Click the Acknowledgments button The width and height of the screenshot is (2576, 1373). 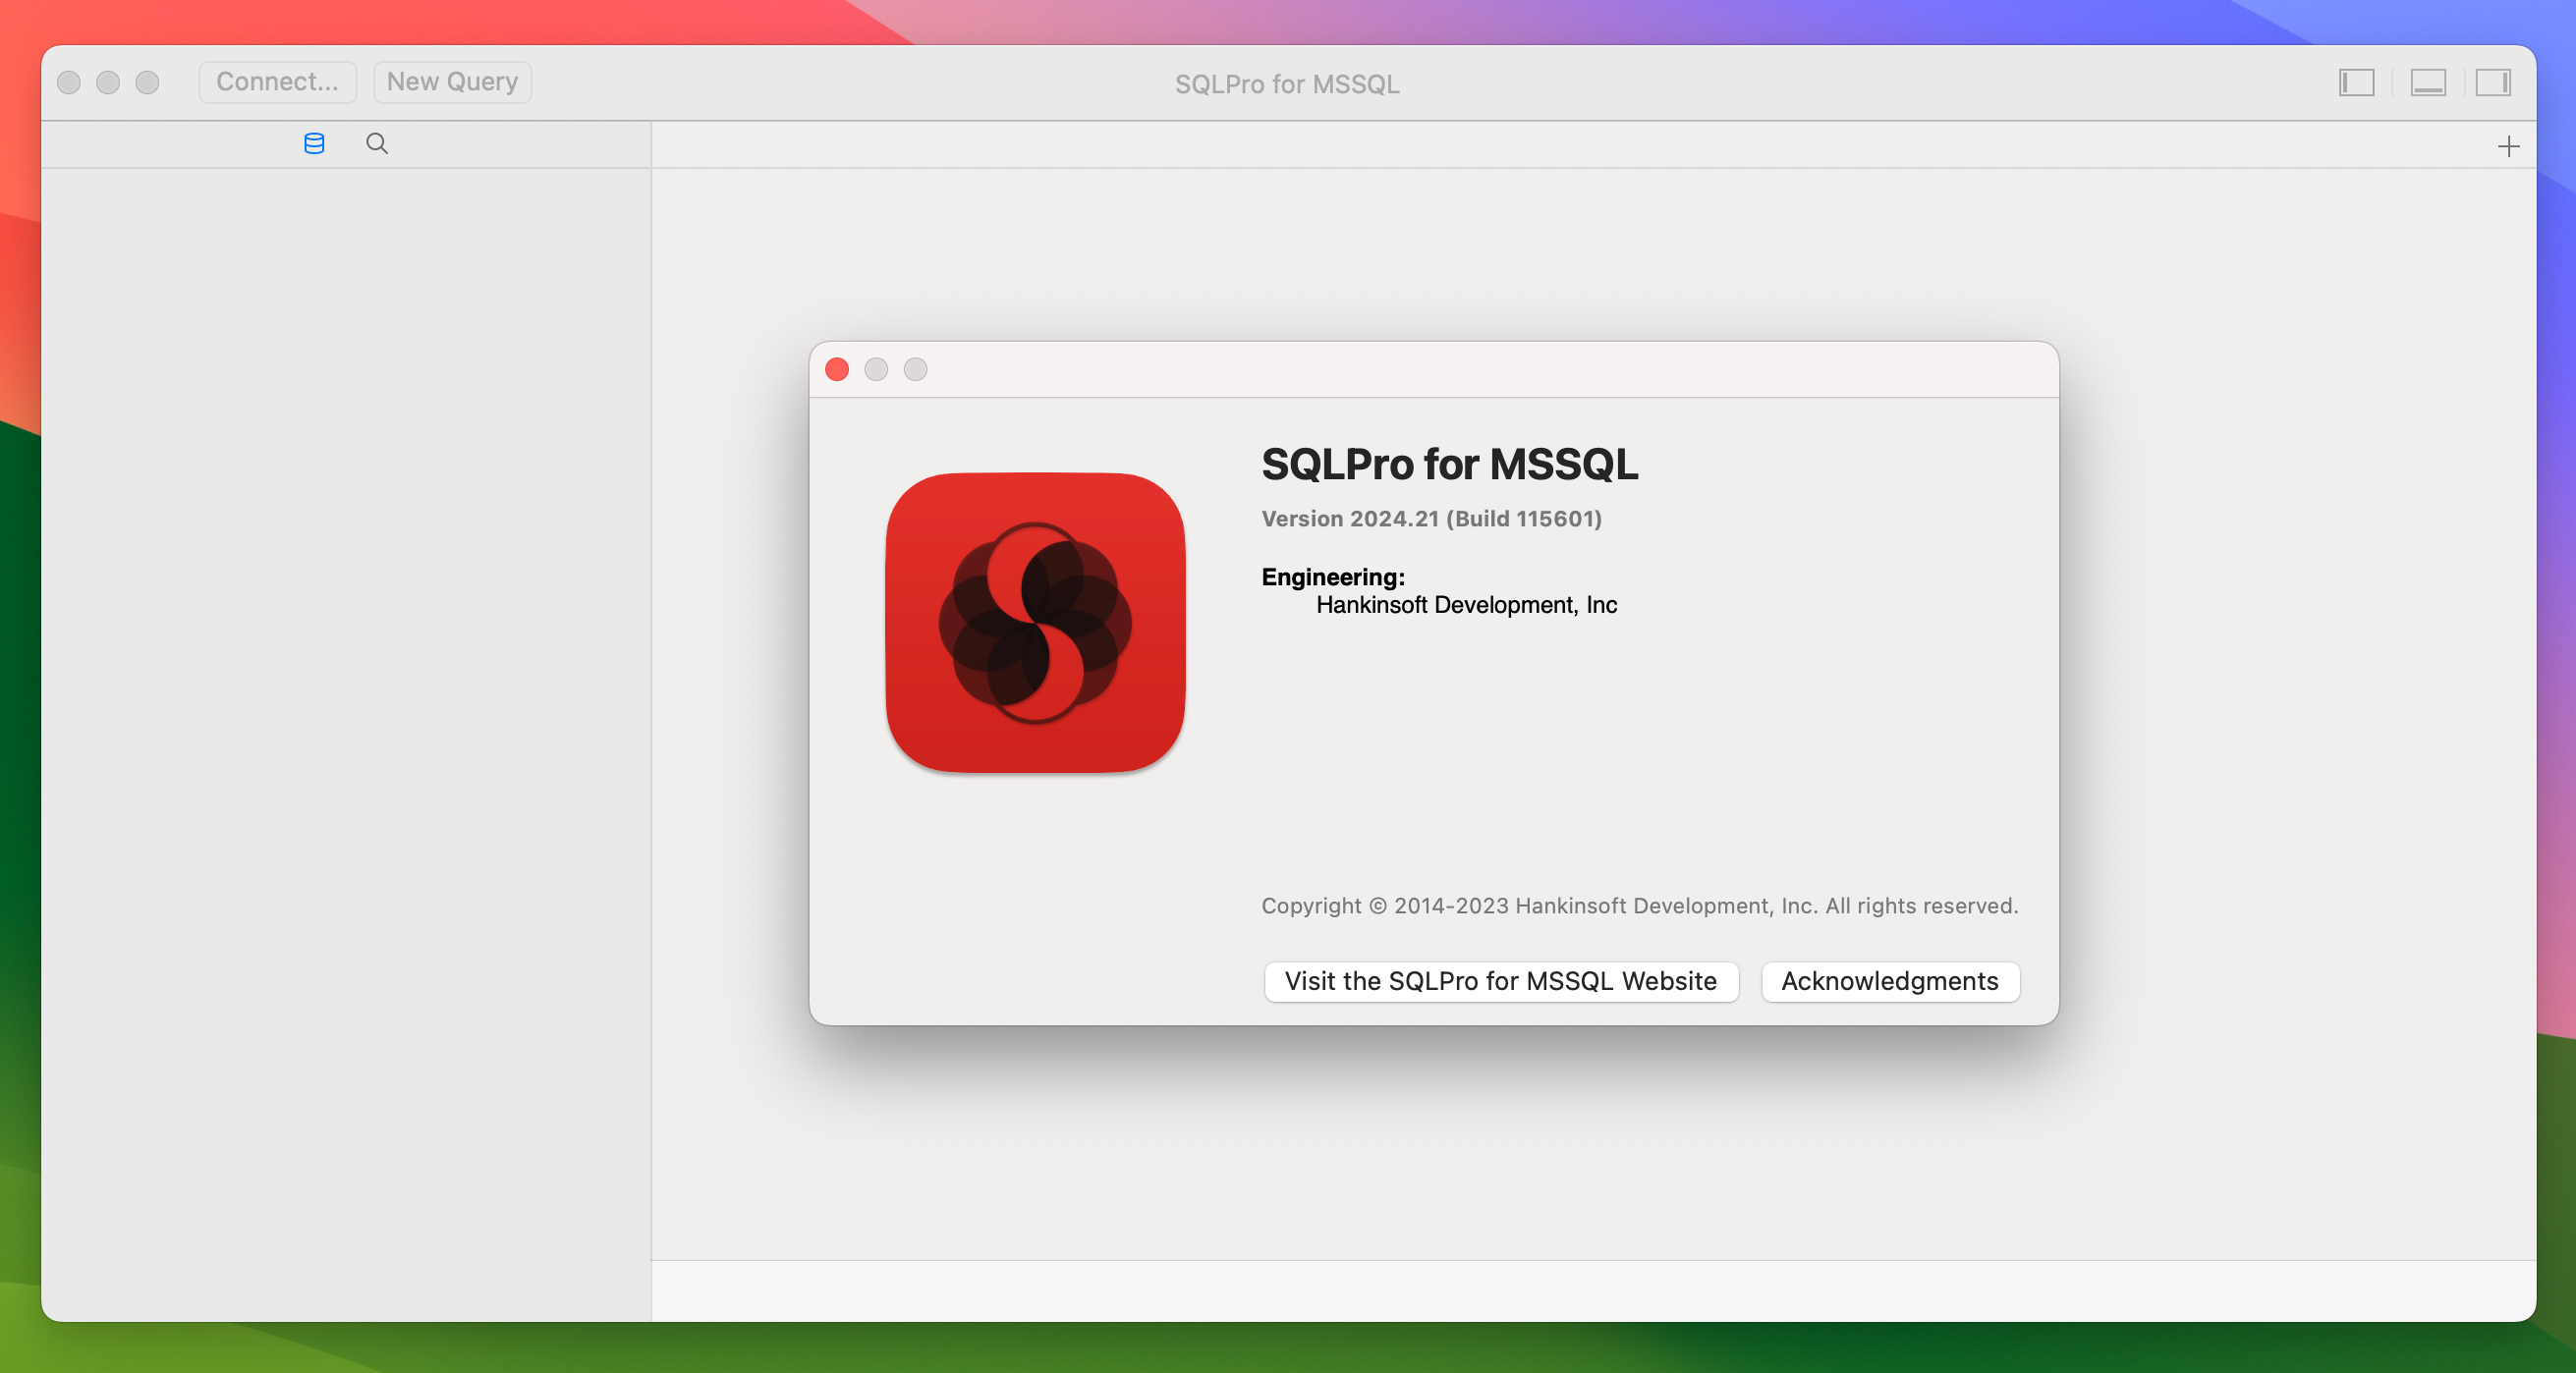[x=1889, y=979]
